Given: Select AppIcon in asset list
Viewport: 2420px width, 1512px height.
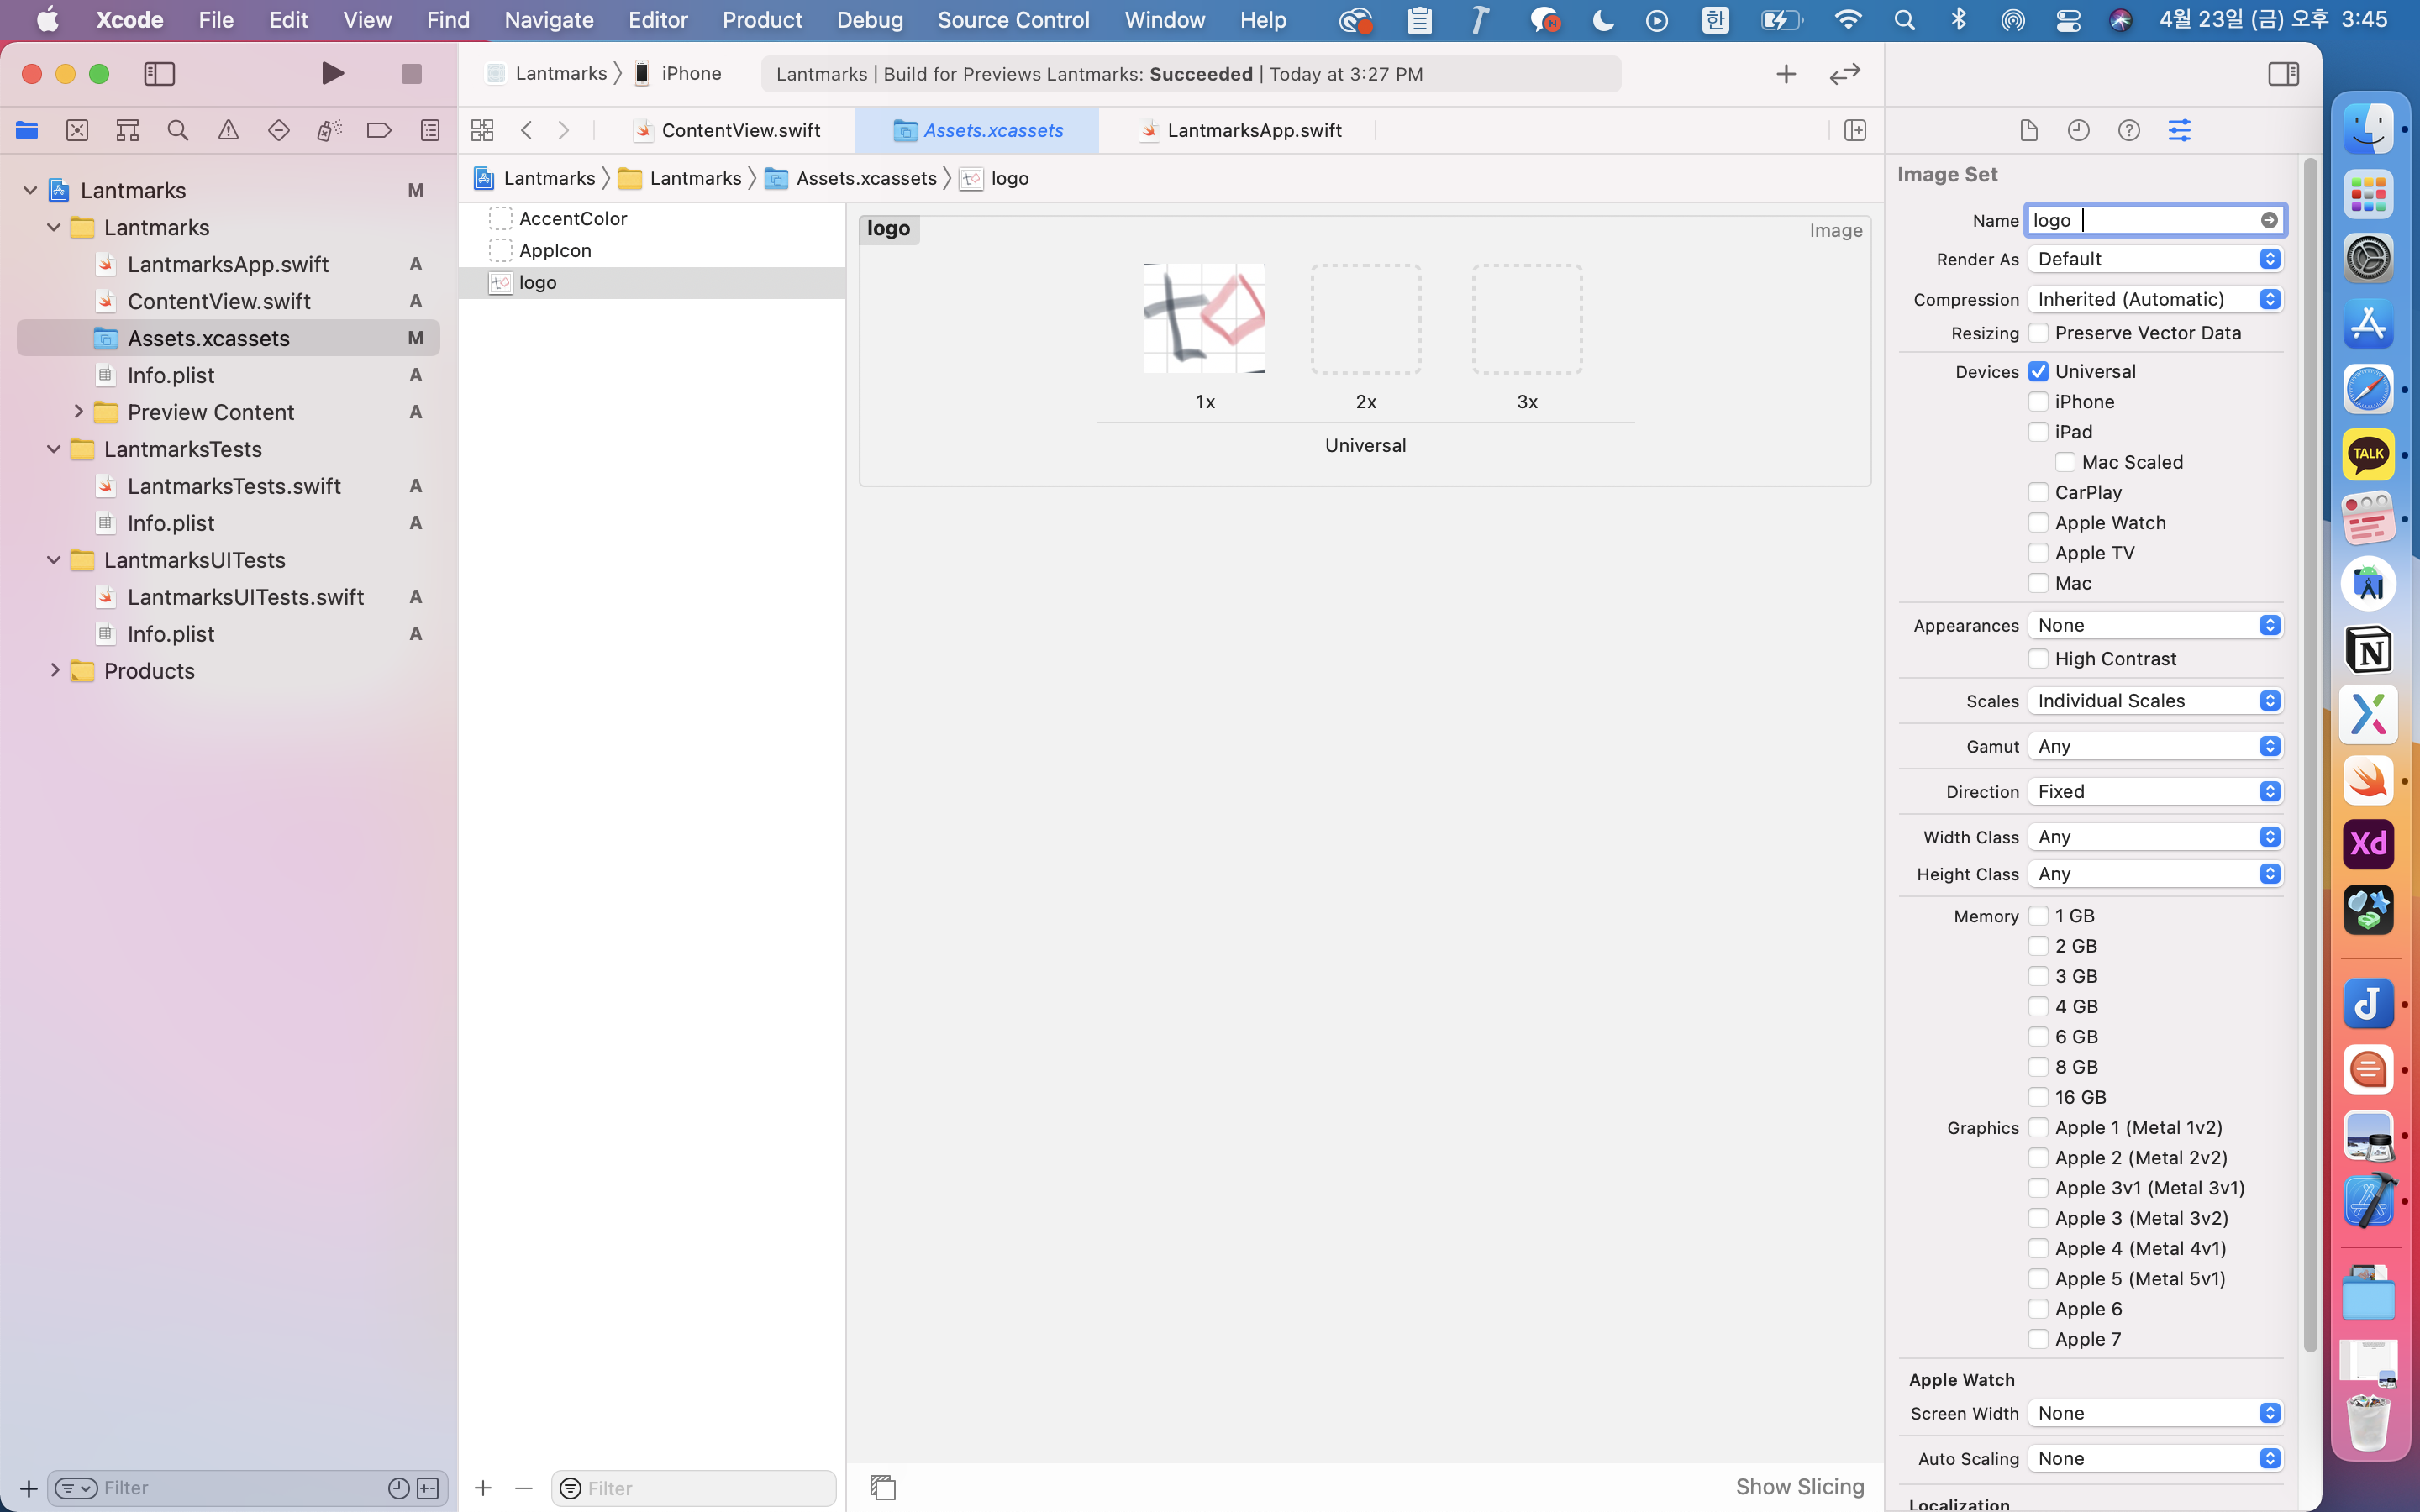Looking at the screenshot, I should coord(555,250).
